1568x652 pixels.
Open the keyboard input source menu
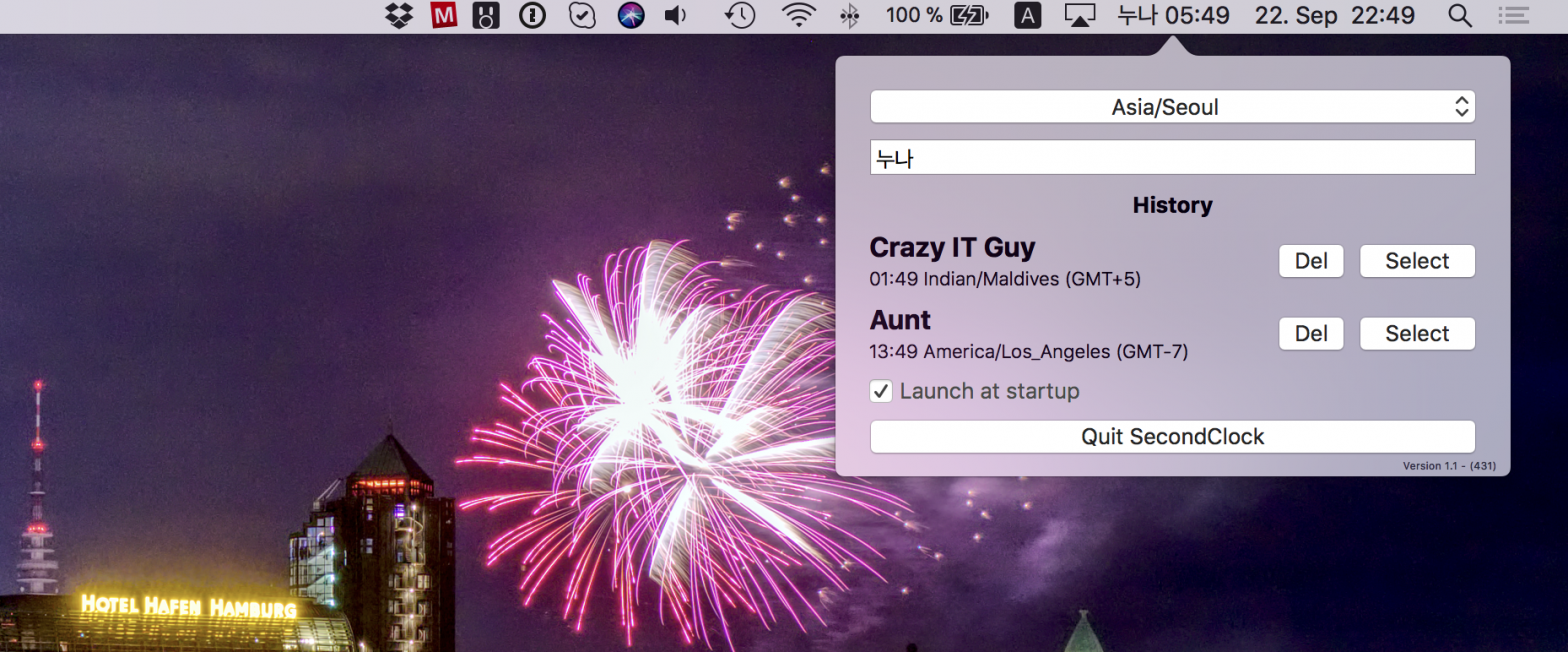point(1028,15)
